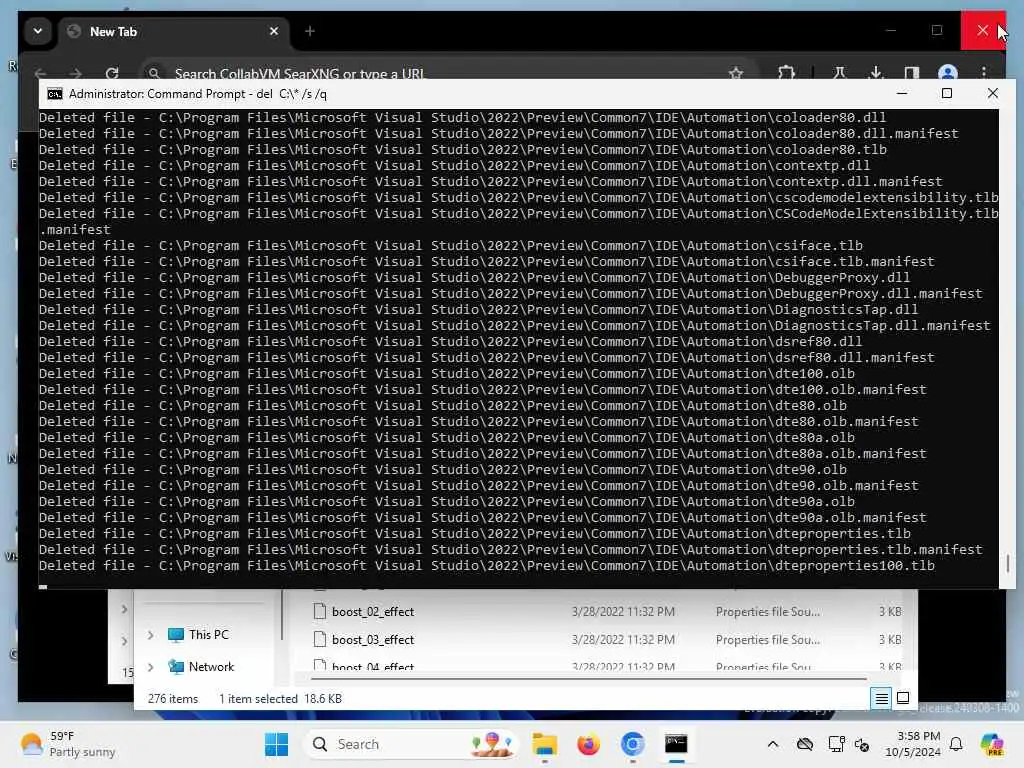
Task: Click the File Explorer horizontal scrollbar
Action: [588, 679]
